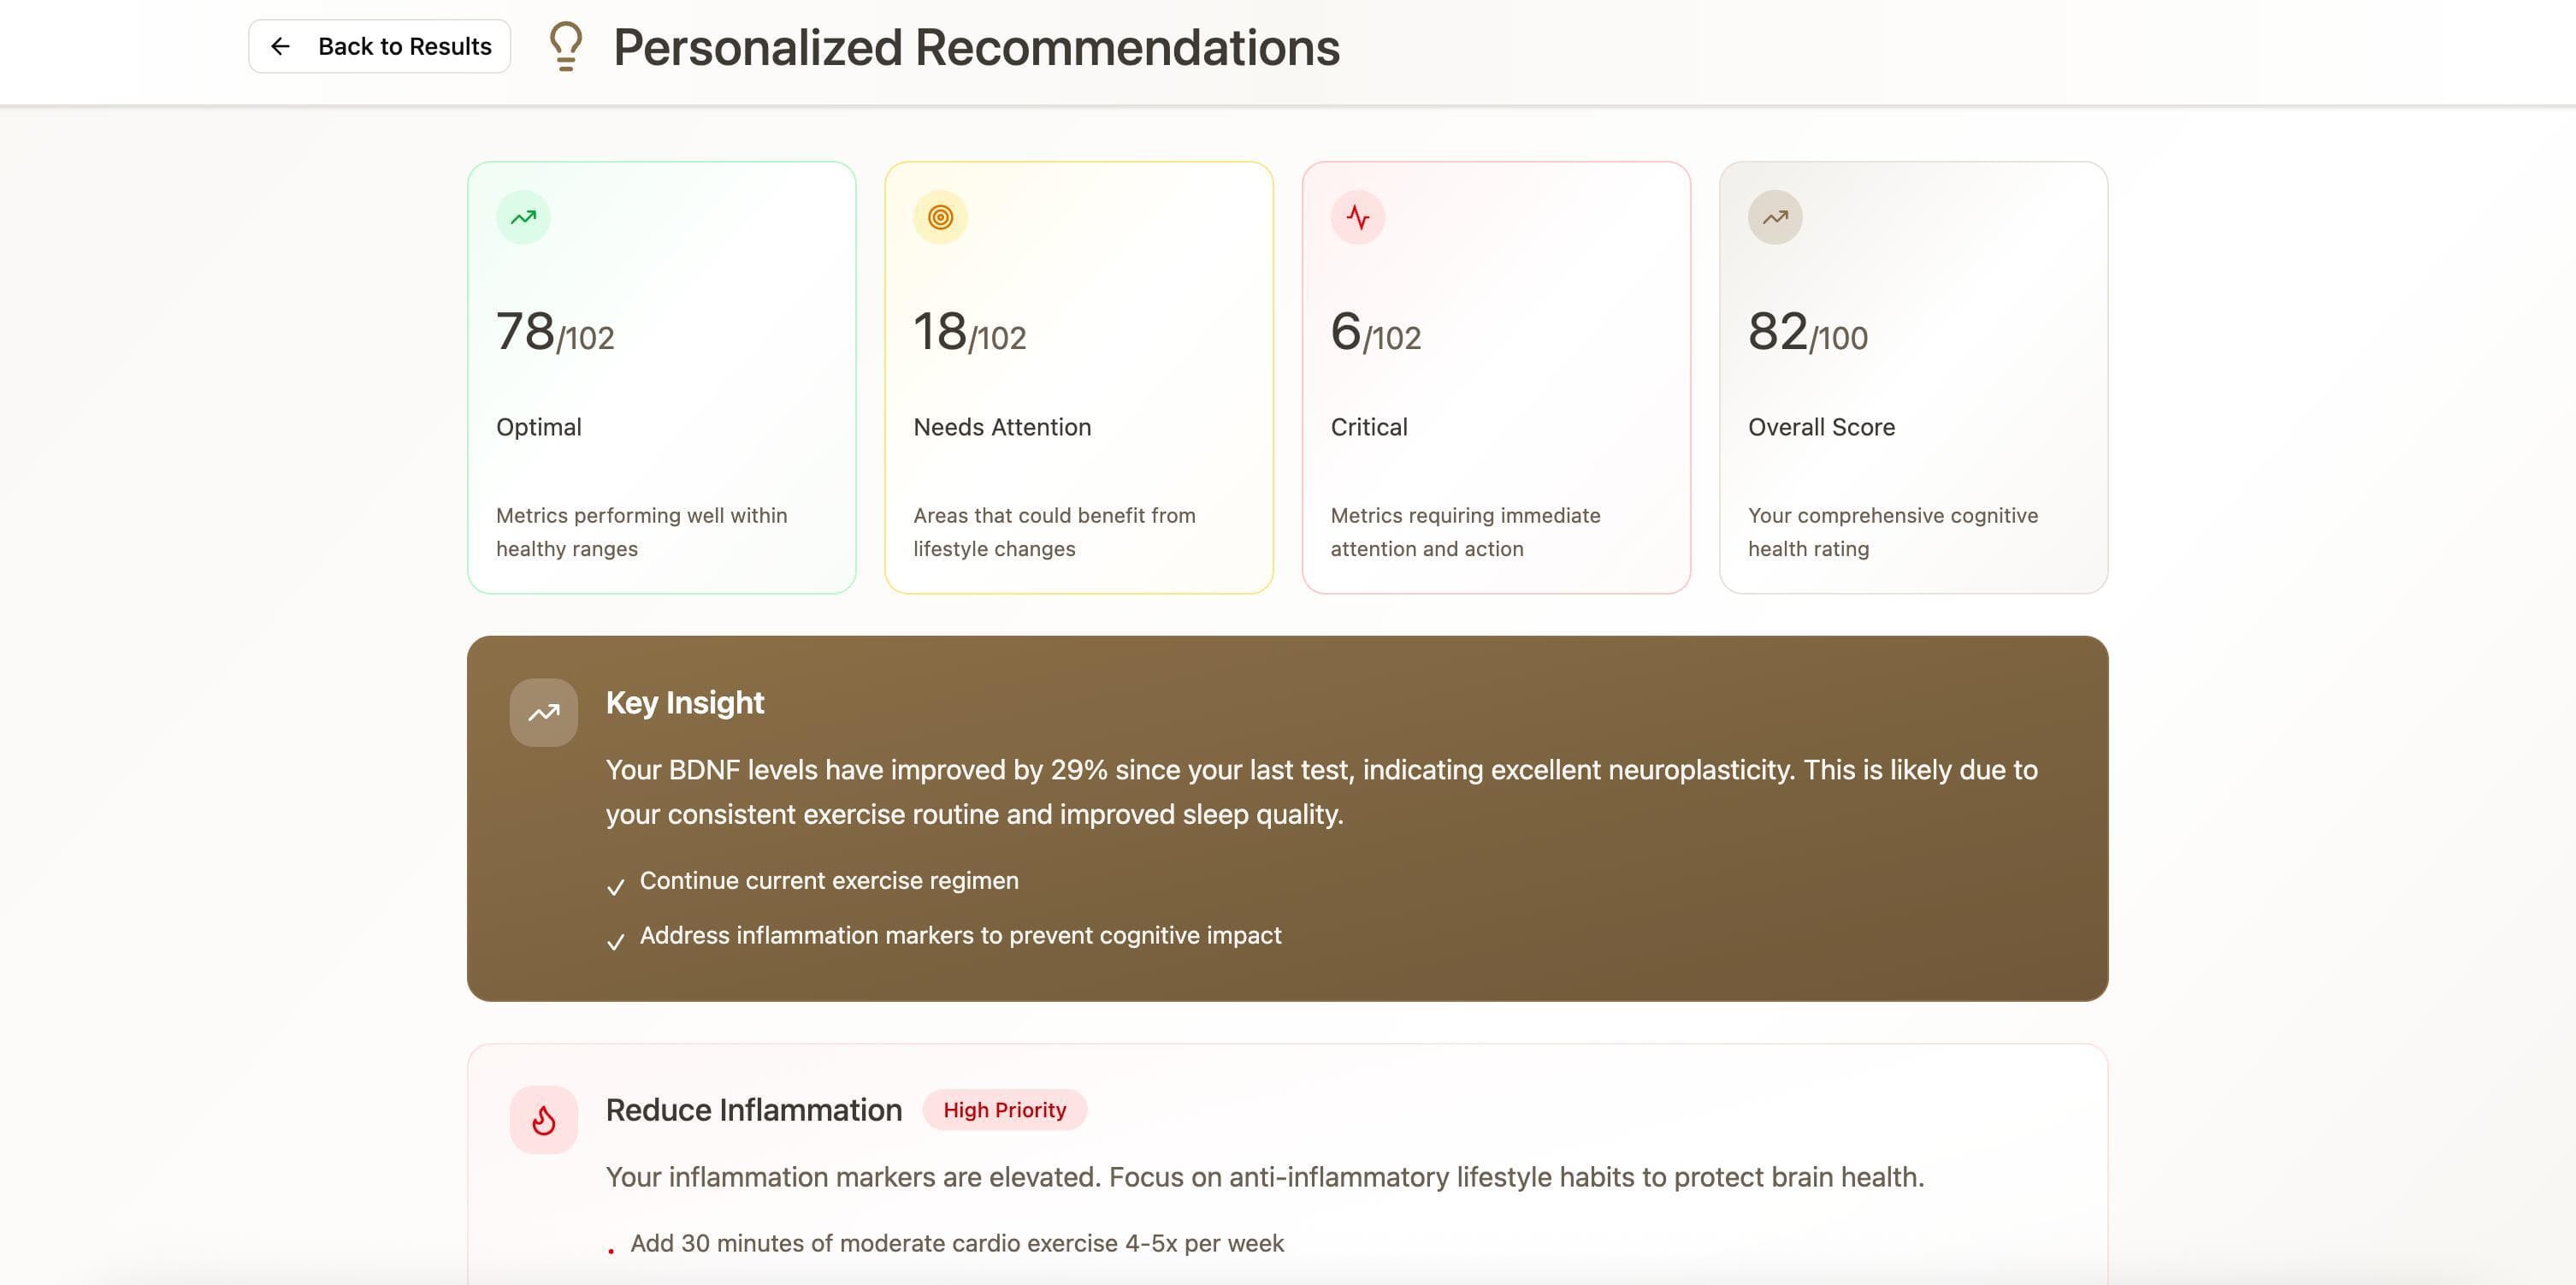Click the lightbulb icon beside the page title
Viewport: 2576px width, 1285px height.
click(x=565, y=47)
